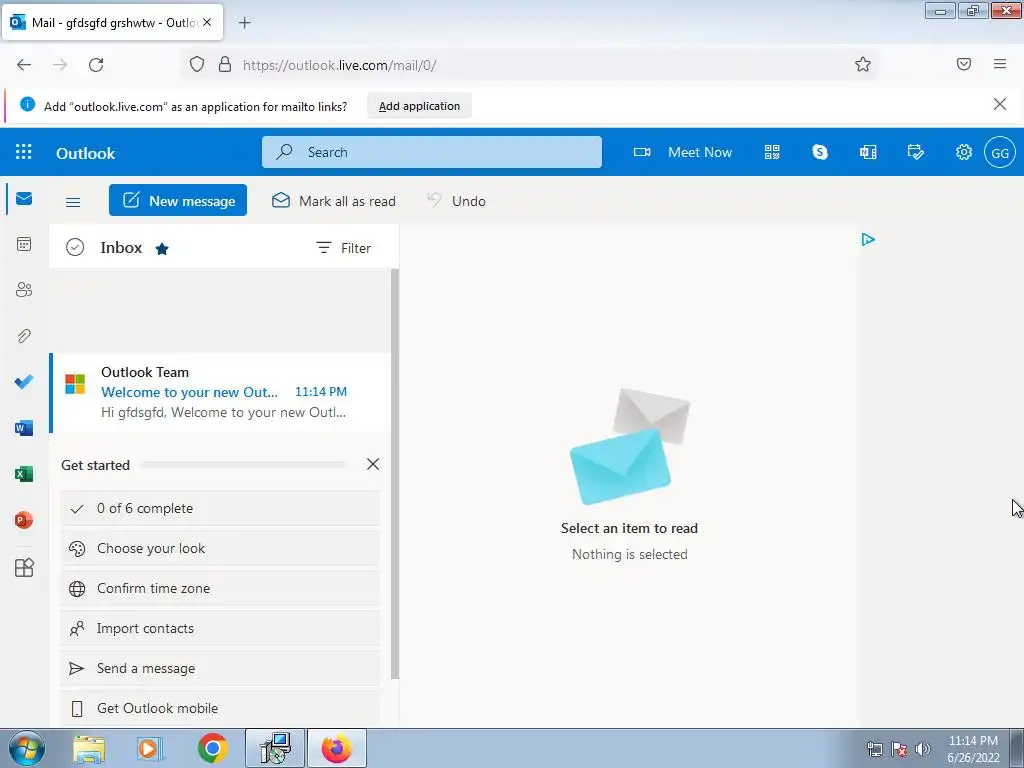Click the Undo button
This screenshot has height=768, width=1024.
tap(456, 200)
